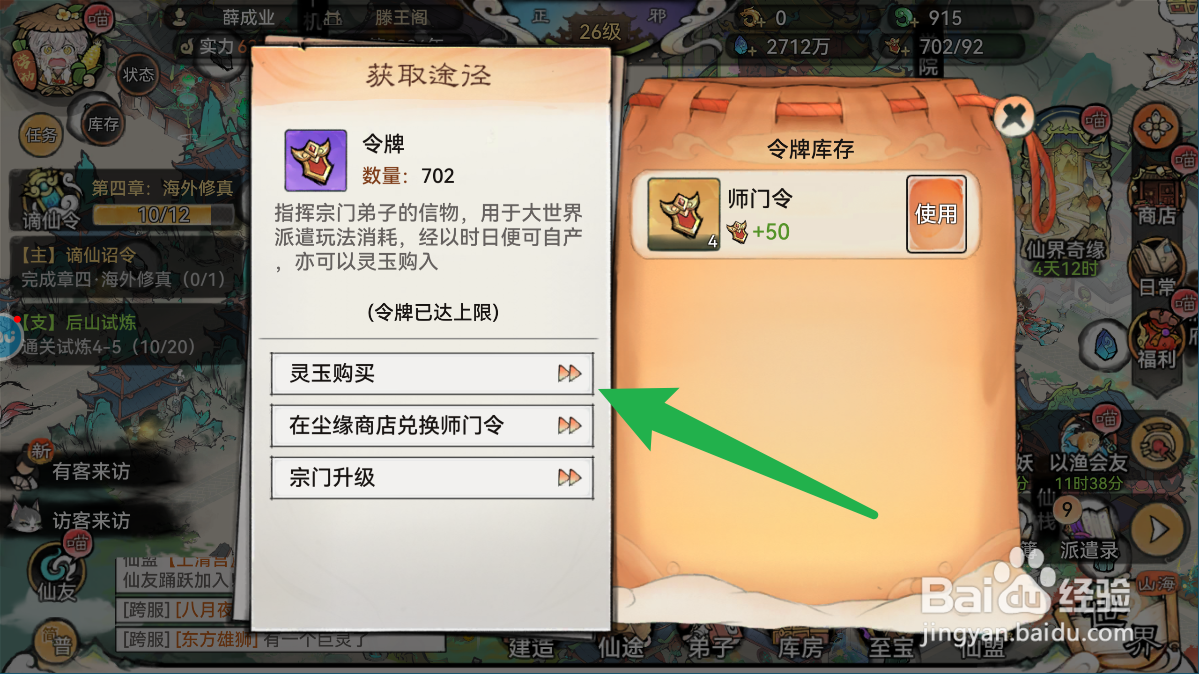Open the 任务 round icon
Image resolution: width=1199 pixels, height=674 pixels.
(41, 135)
